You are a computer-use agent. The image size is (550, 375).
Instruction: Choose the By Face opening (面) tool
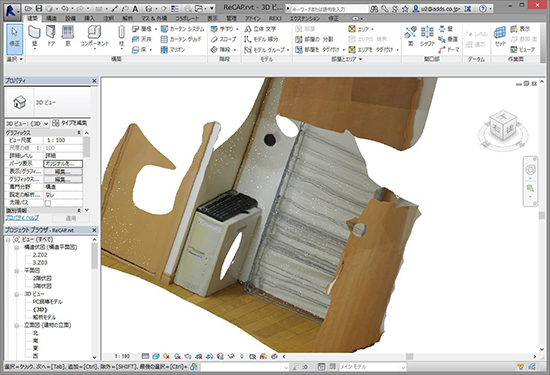[410, 36]
